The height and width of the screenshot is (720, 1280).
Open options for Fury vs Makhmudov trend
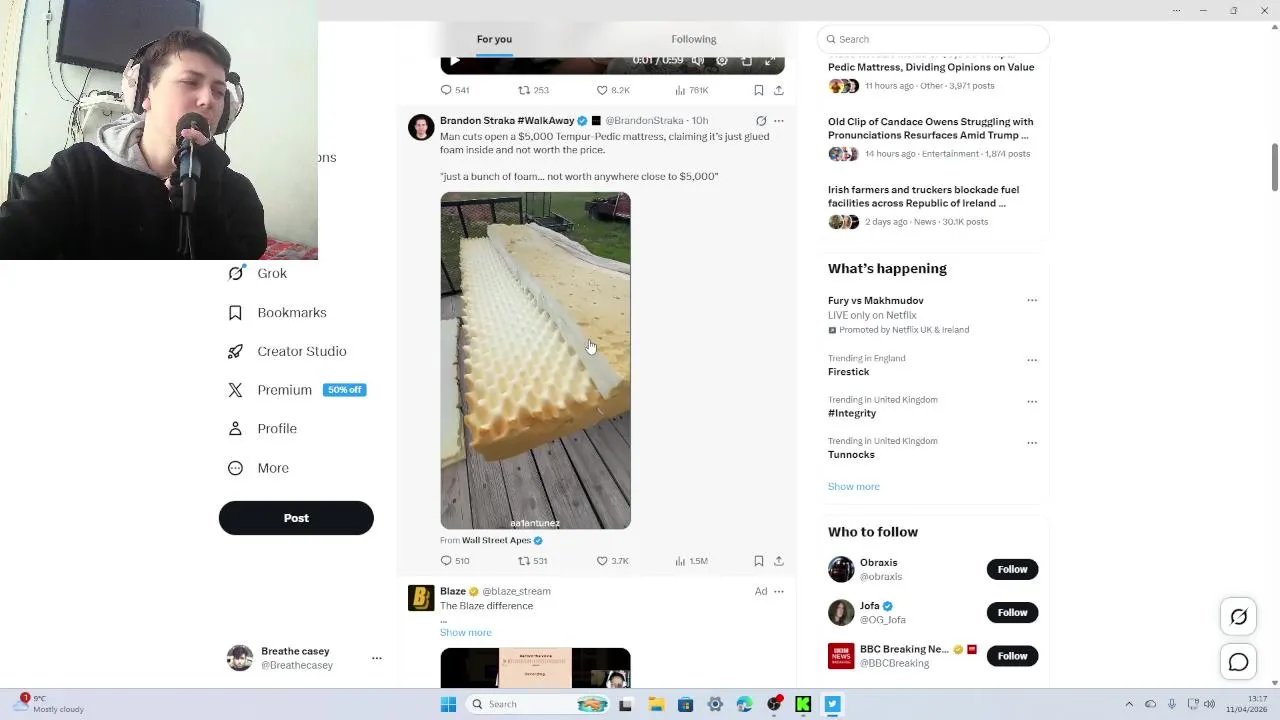[x=1032, y=300]
